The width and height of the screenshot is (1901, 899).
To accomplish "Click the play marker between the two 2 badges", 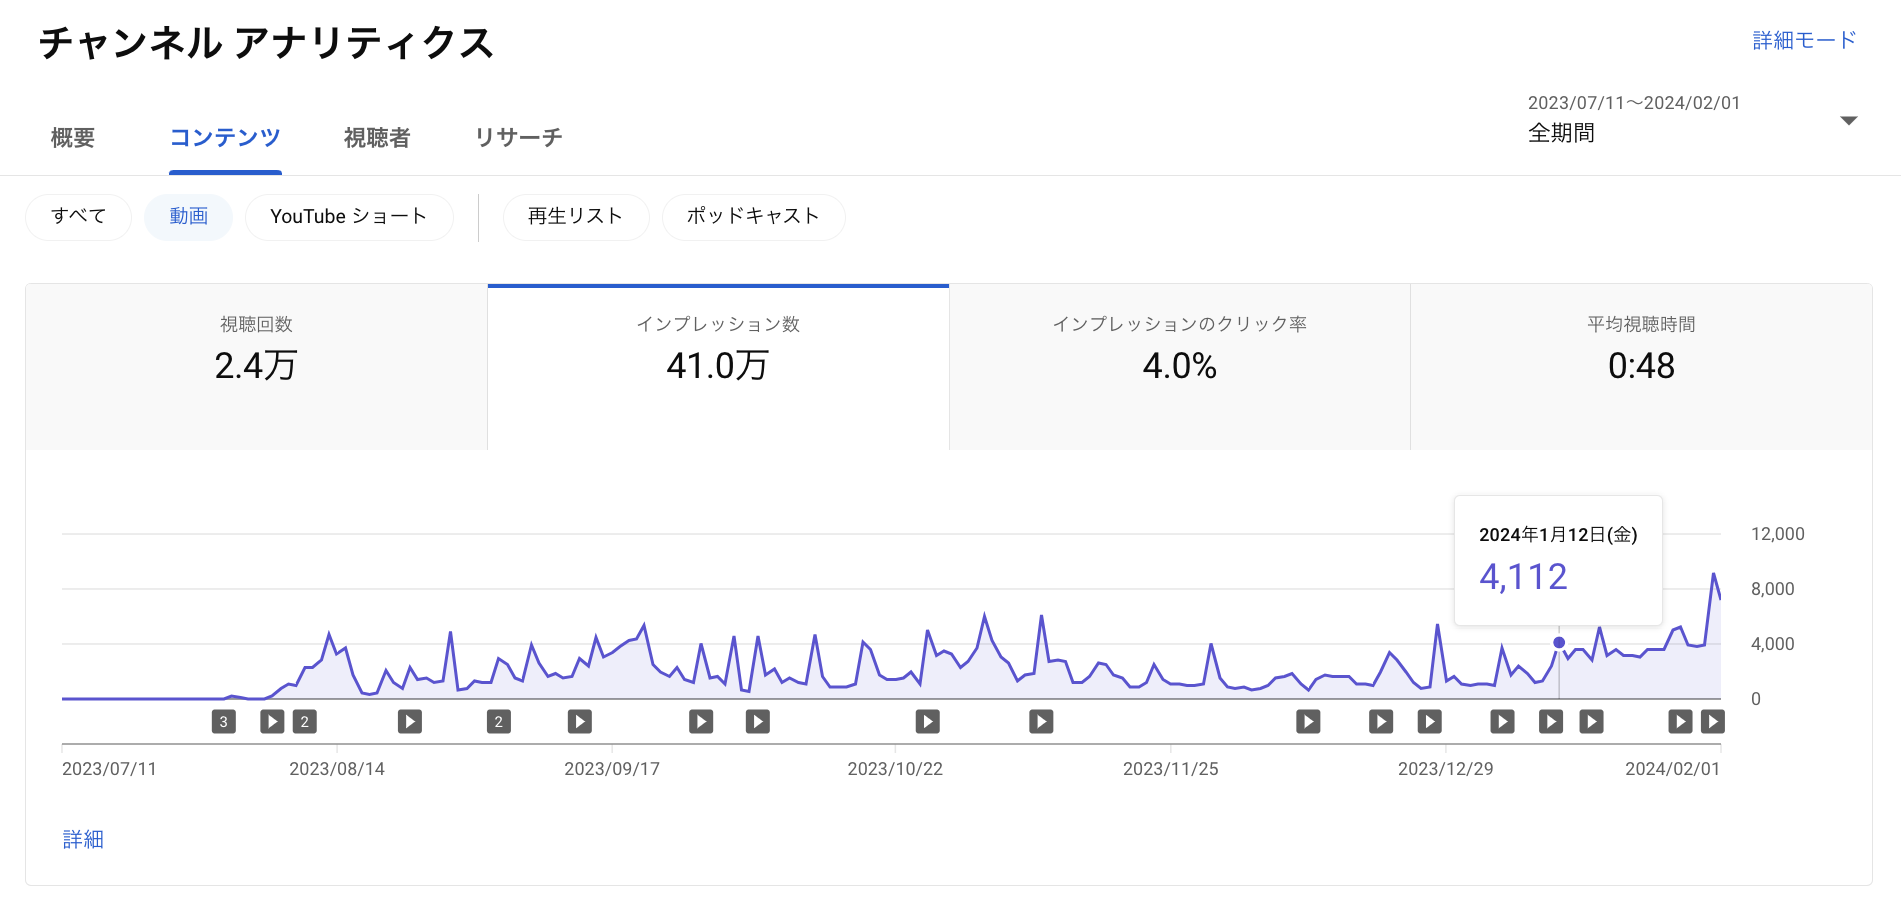I will tap(410, 721).
